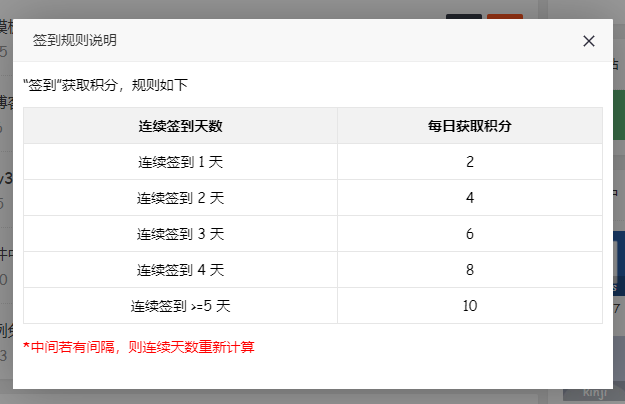Click the points value 4 cell
Image resolution: width=625 pixels, height=404 pixels.
(x=469, y=198)
